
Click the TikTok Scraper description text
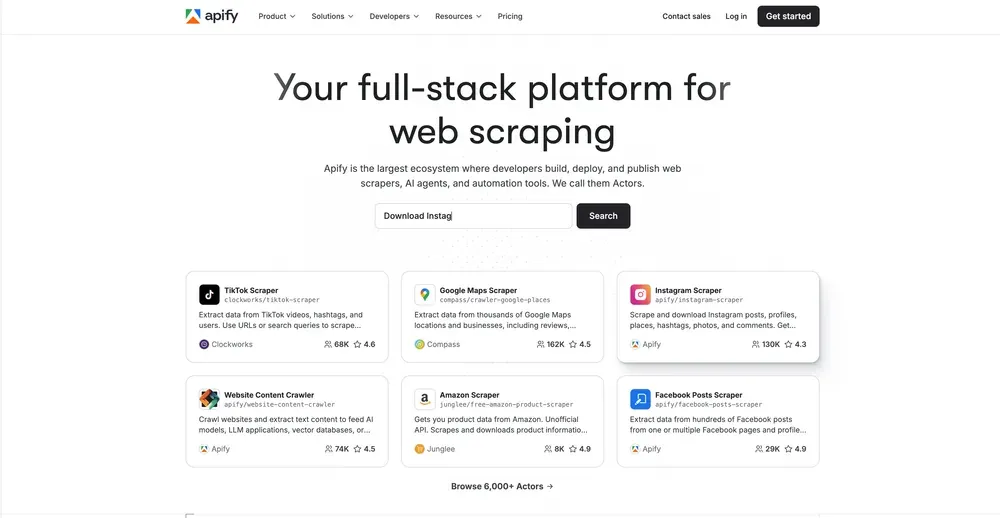click(281, 320)
